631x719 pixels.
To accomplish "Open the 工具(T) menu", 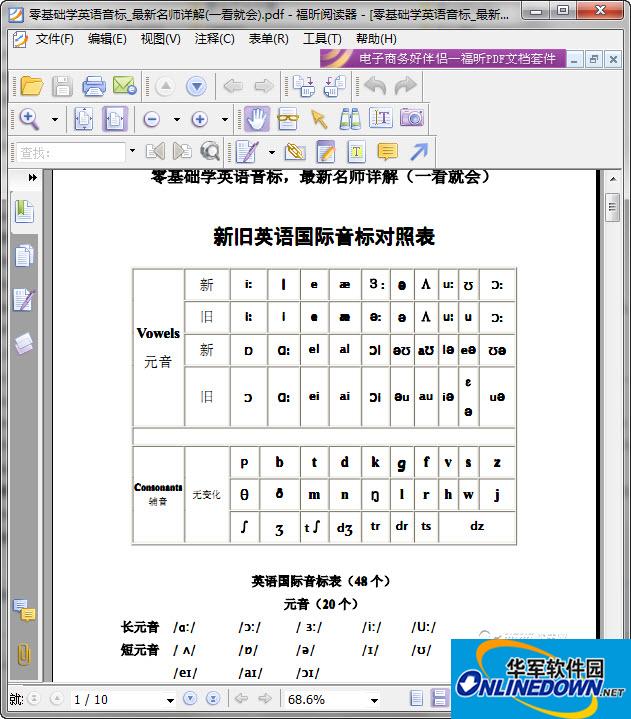I will click(322, 39).
